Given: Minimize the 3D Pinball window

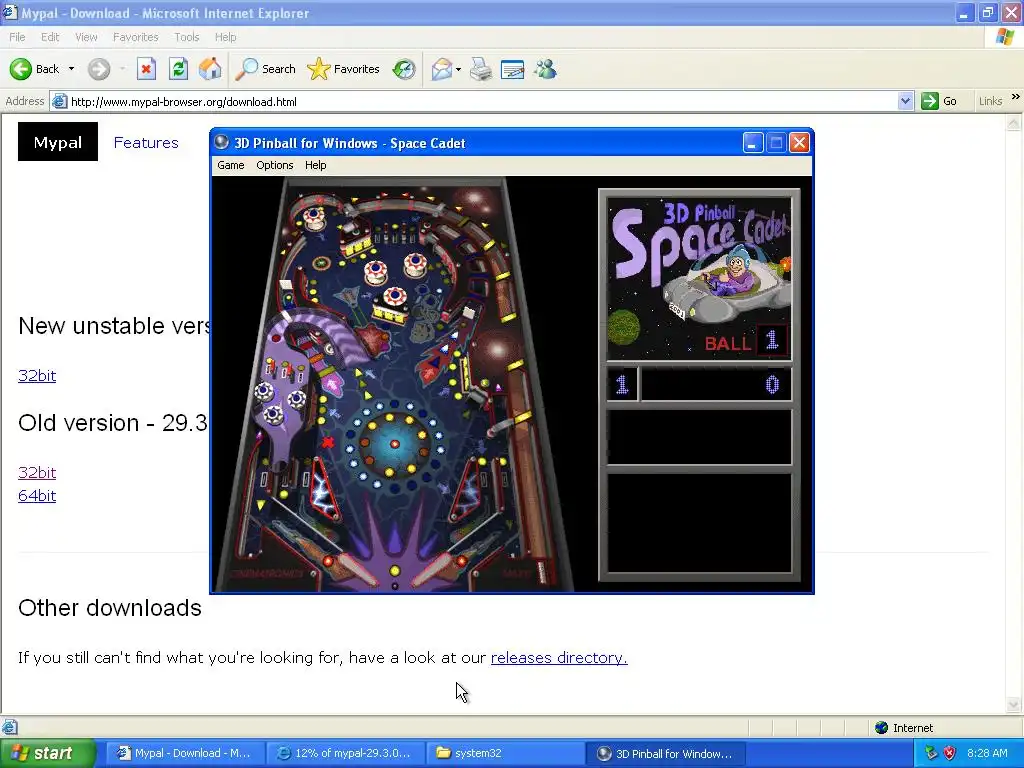Looking at the screenshot, I should click(x=752, y=142).
